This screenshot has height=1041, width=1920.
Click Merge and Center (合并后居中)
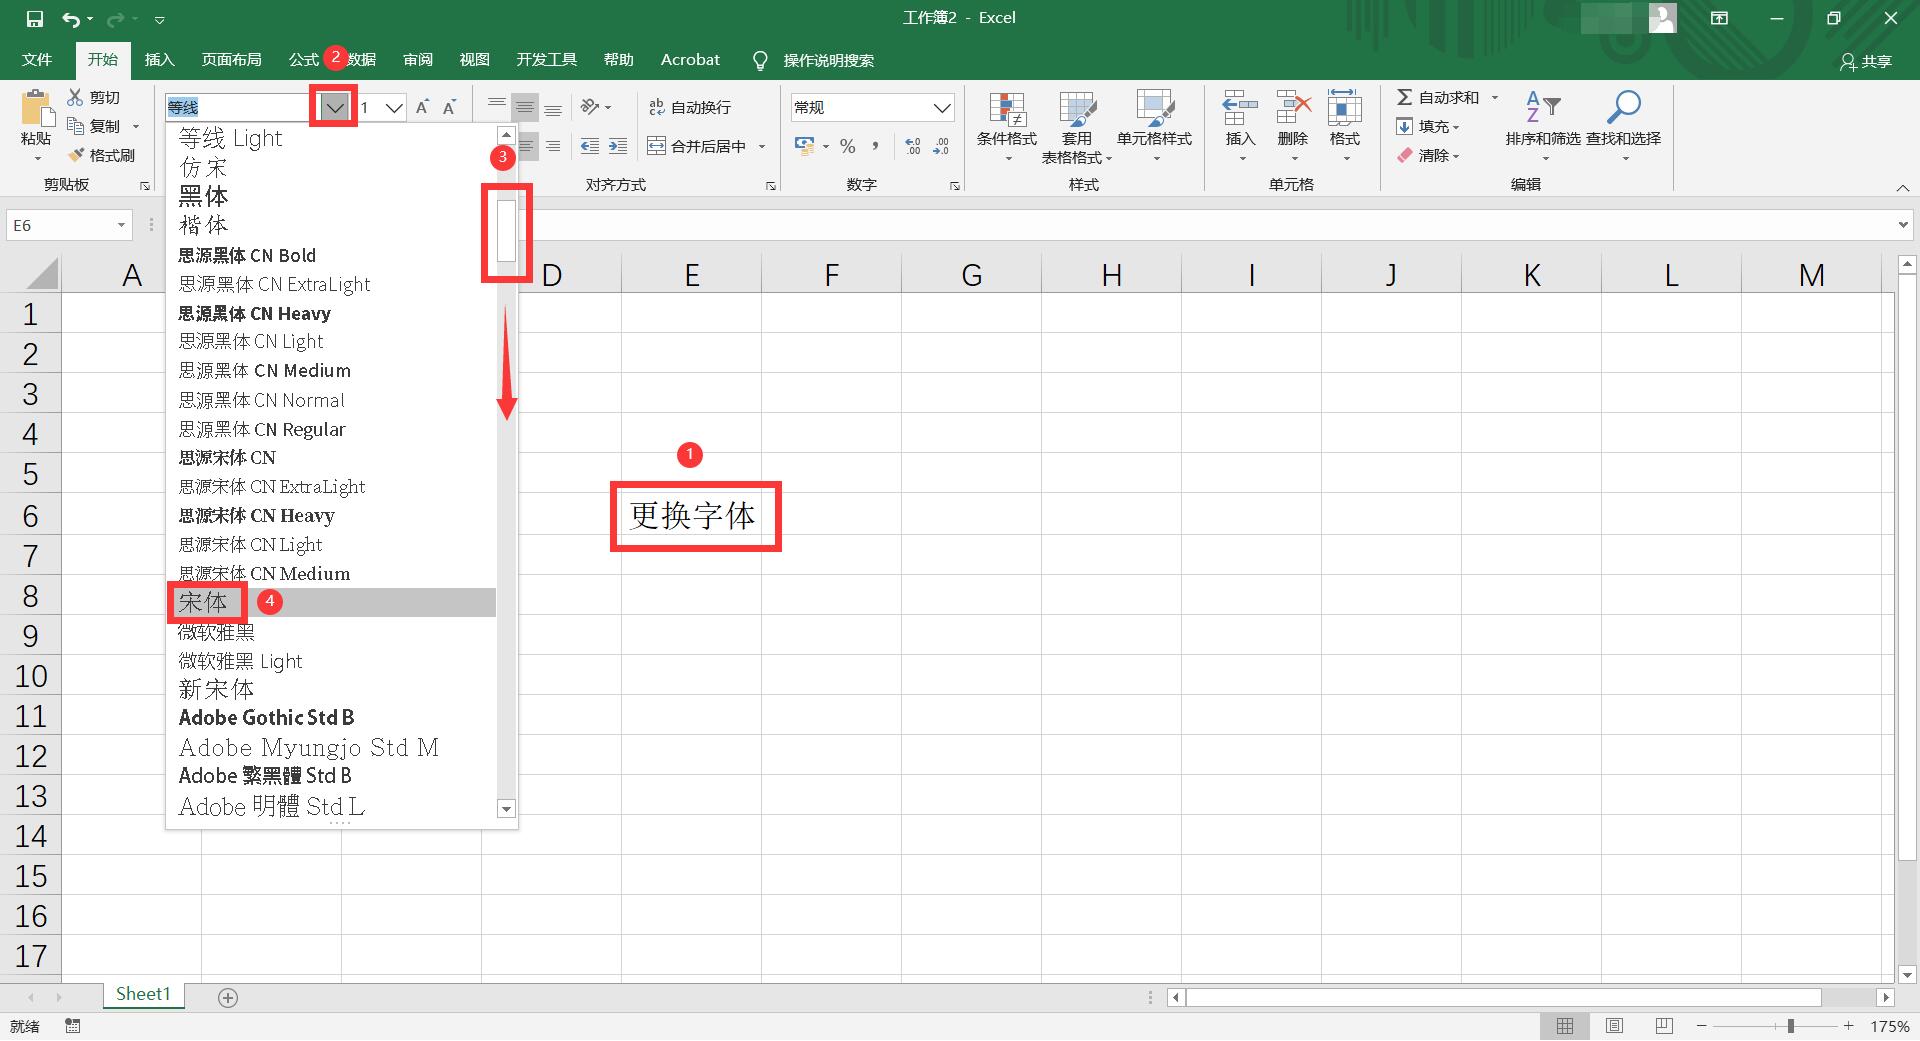click(x=697, y=146)
